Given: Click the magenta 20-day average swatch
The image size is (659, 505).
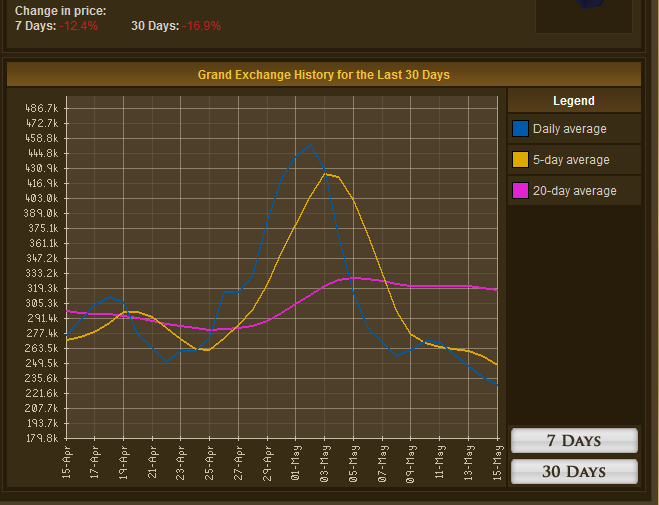Looking at the screenshot, I should click(520, 191).
